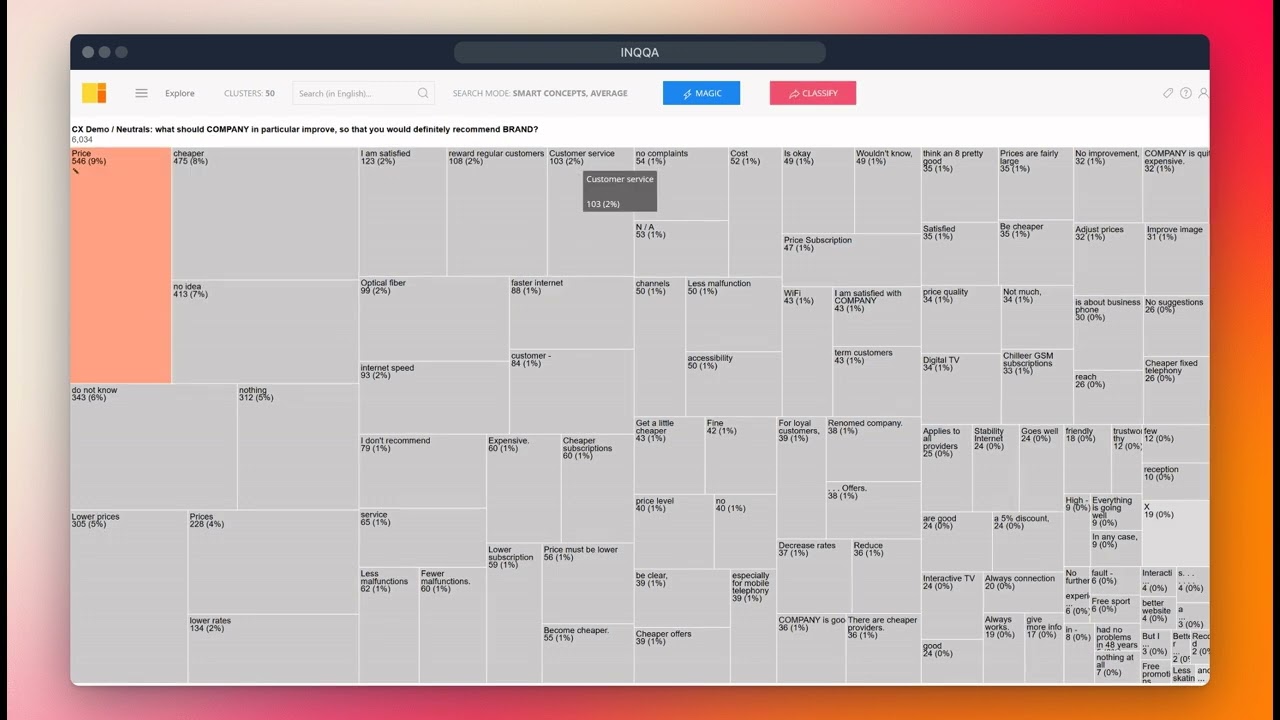Select the Price Subscription 47 cluster
Screen dimensions: 1280x720
(x=851, y=260)
